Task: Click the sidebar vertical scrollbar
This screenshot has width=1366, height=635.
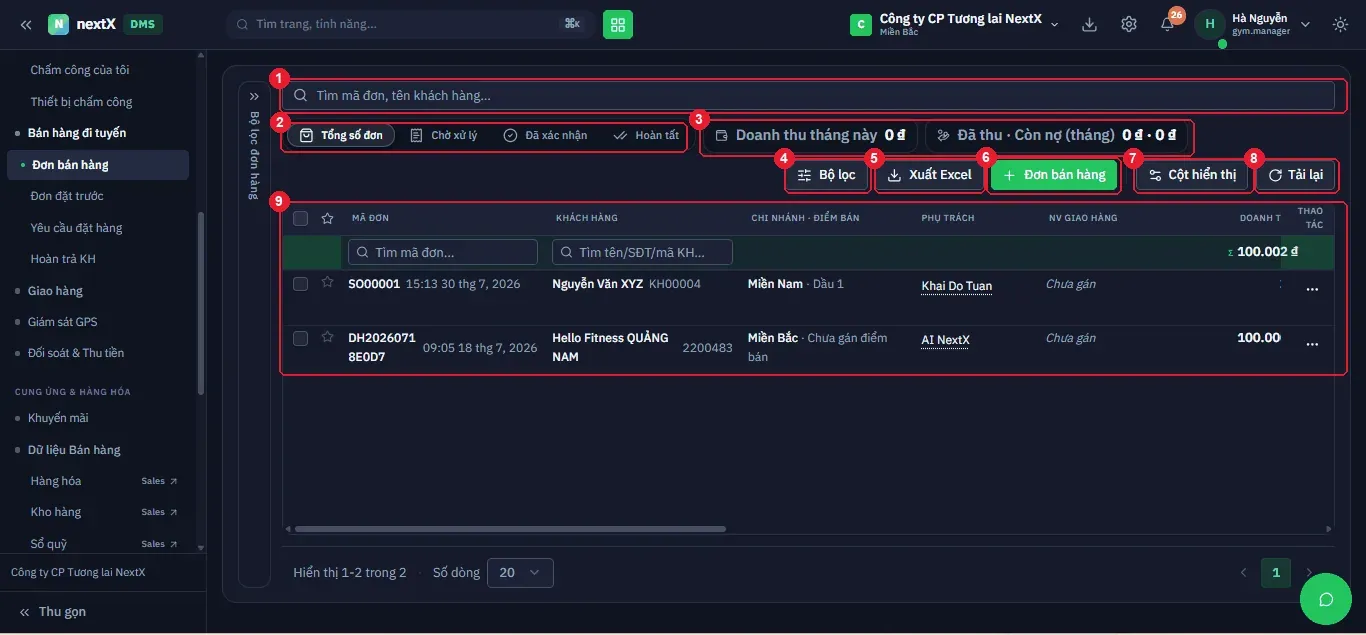Action: coord(201,302)
